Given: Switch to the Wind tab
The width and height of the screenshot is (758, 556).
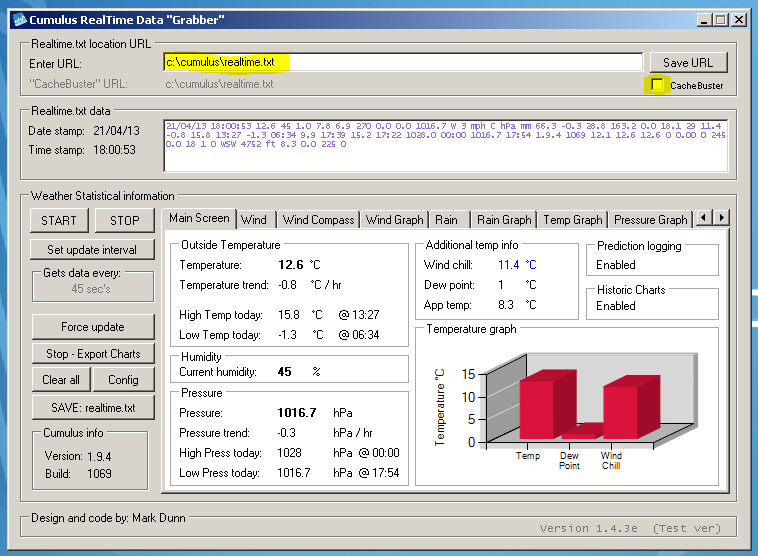Looking at the screenshot, I should [x=254, y=220].
